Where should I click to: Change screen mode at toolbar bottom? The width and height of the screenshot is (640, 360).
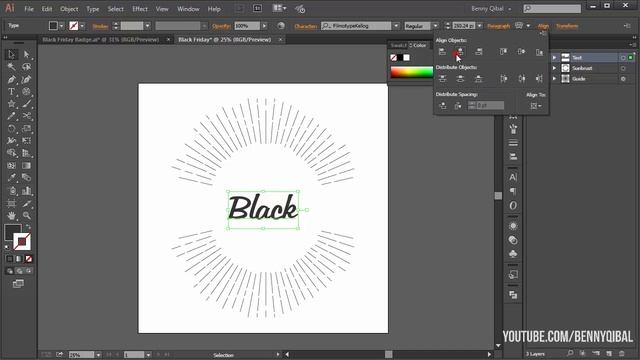point(18,284)
